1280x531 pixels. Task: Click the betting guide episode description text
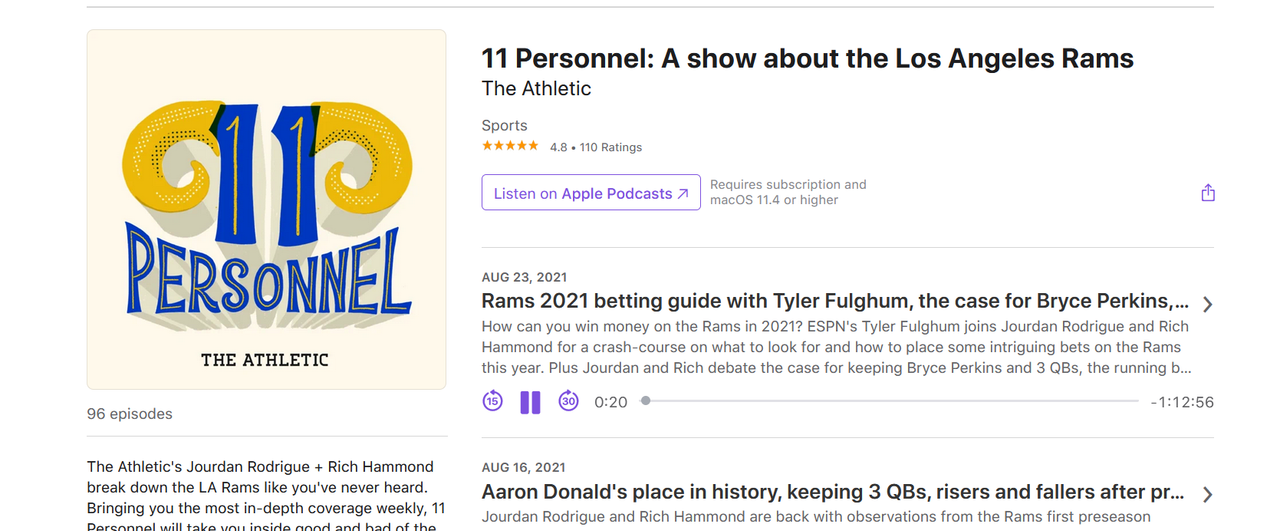836,347
